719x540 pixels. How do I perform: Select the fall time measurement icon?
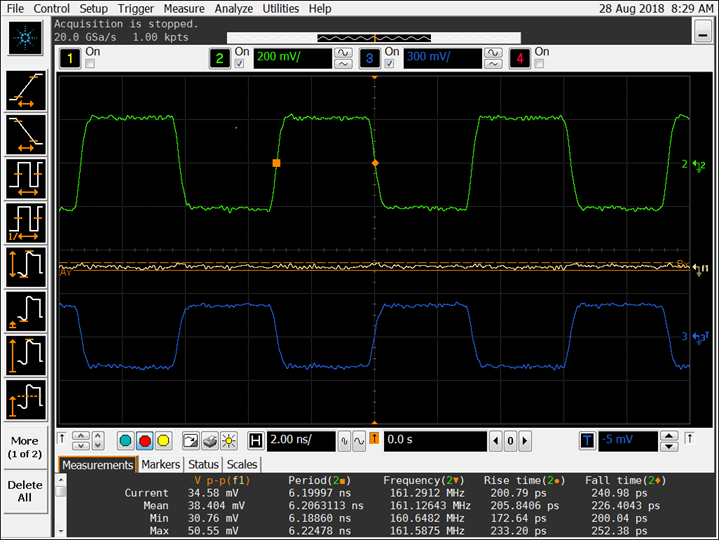26,135
